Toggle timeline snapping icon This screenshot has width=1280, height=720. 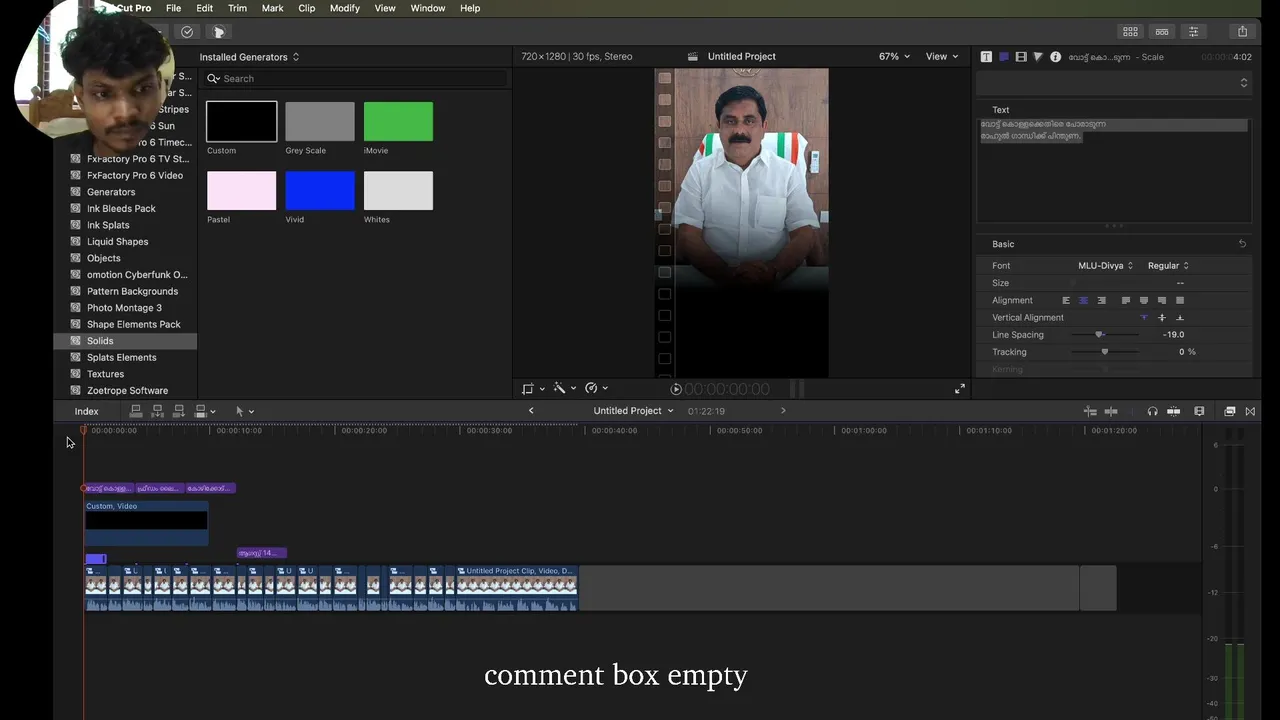click(1173, 411)
